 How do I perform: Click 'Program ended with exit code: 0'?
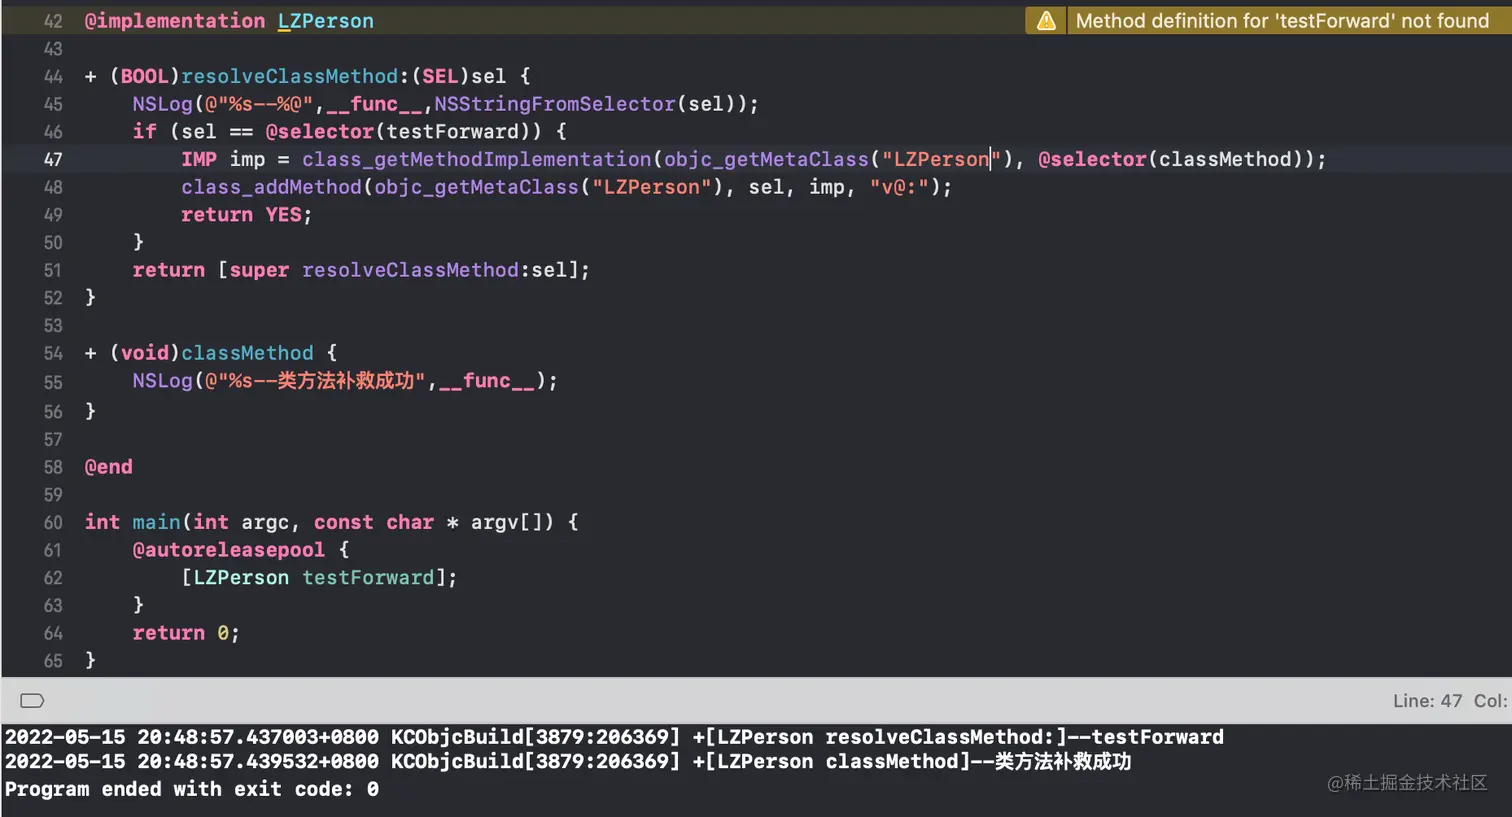192,789
